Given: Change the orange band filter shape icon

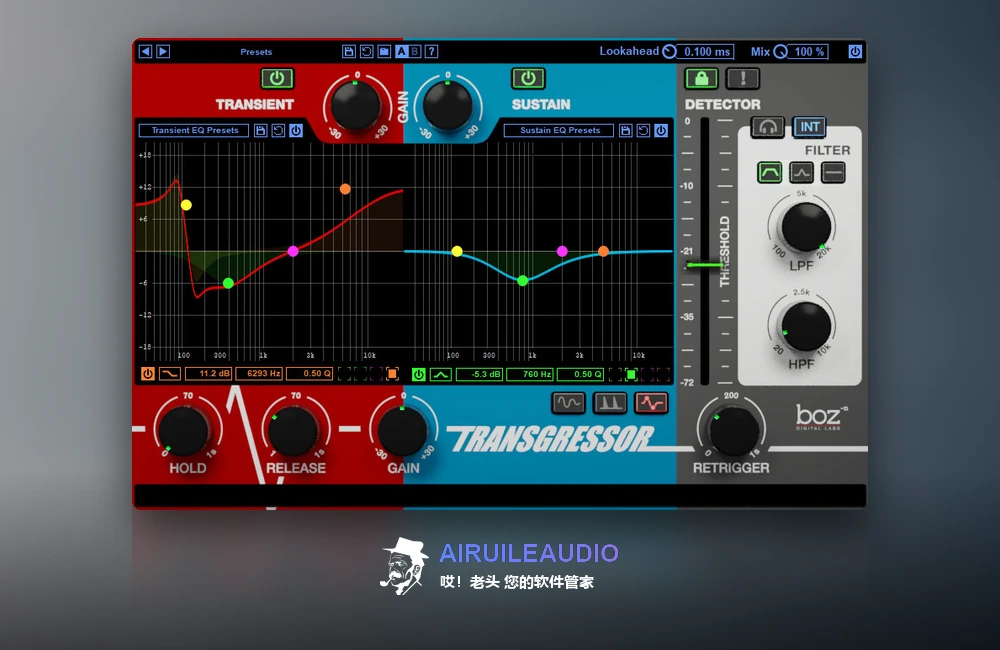Looking at the screenshot, I should [169, 374].
